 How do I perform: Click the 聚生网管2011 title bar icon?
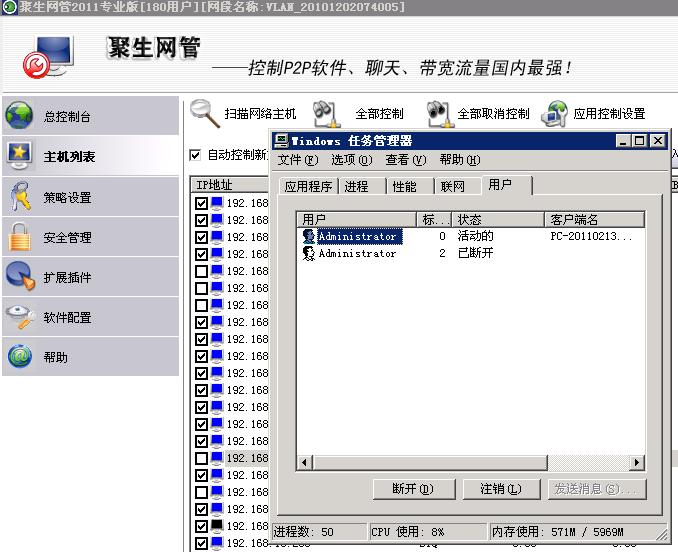click(9, 7)
